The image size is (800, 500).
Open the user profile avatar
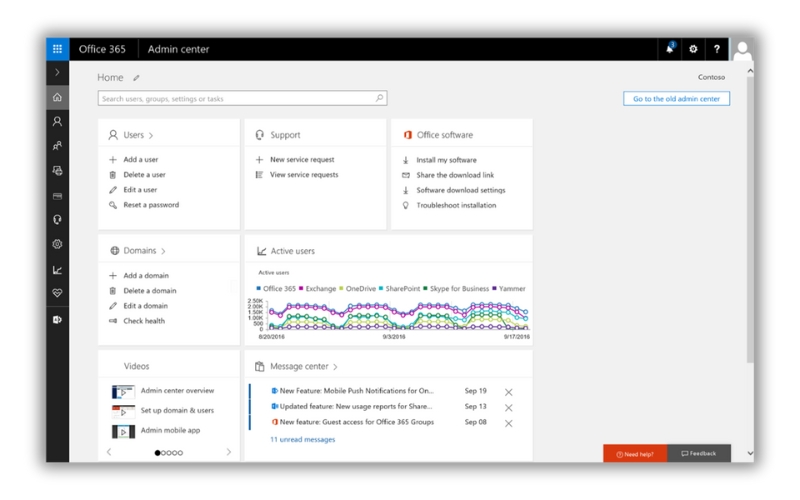tap(742, 49)
